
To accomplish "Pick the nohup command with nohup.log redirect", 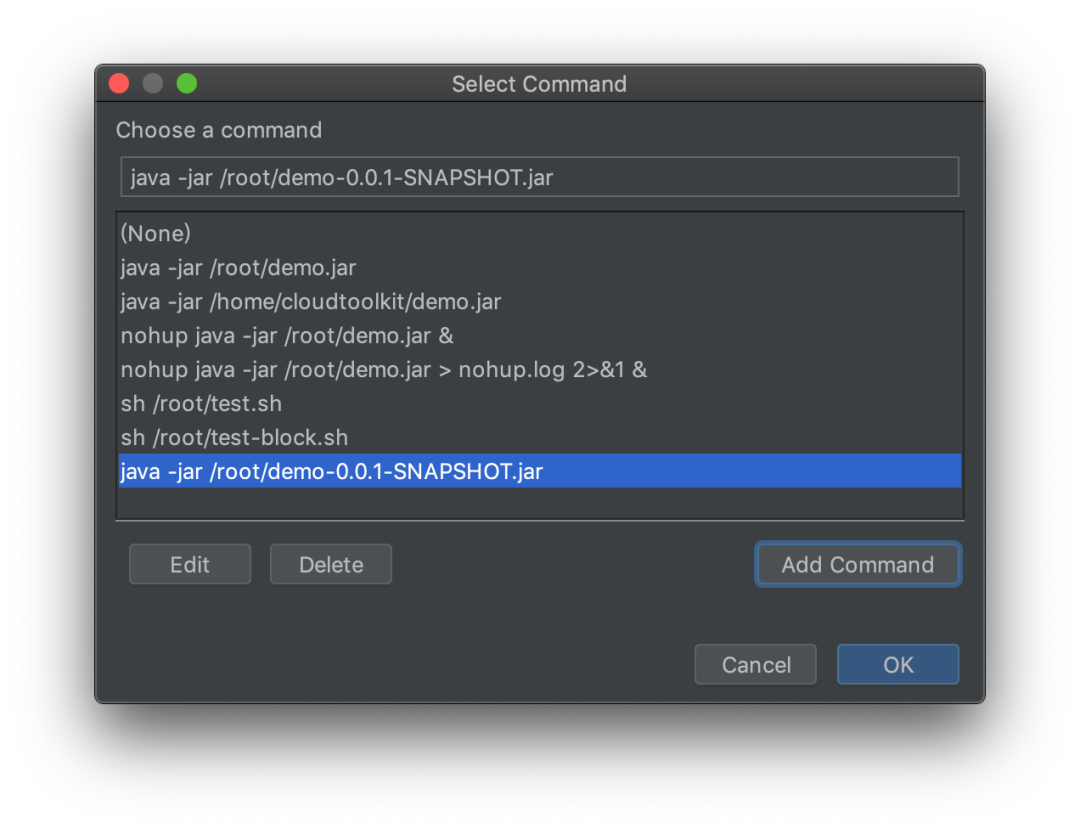I will tap(384, 370).
